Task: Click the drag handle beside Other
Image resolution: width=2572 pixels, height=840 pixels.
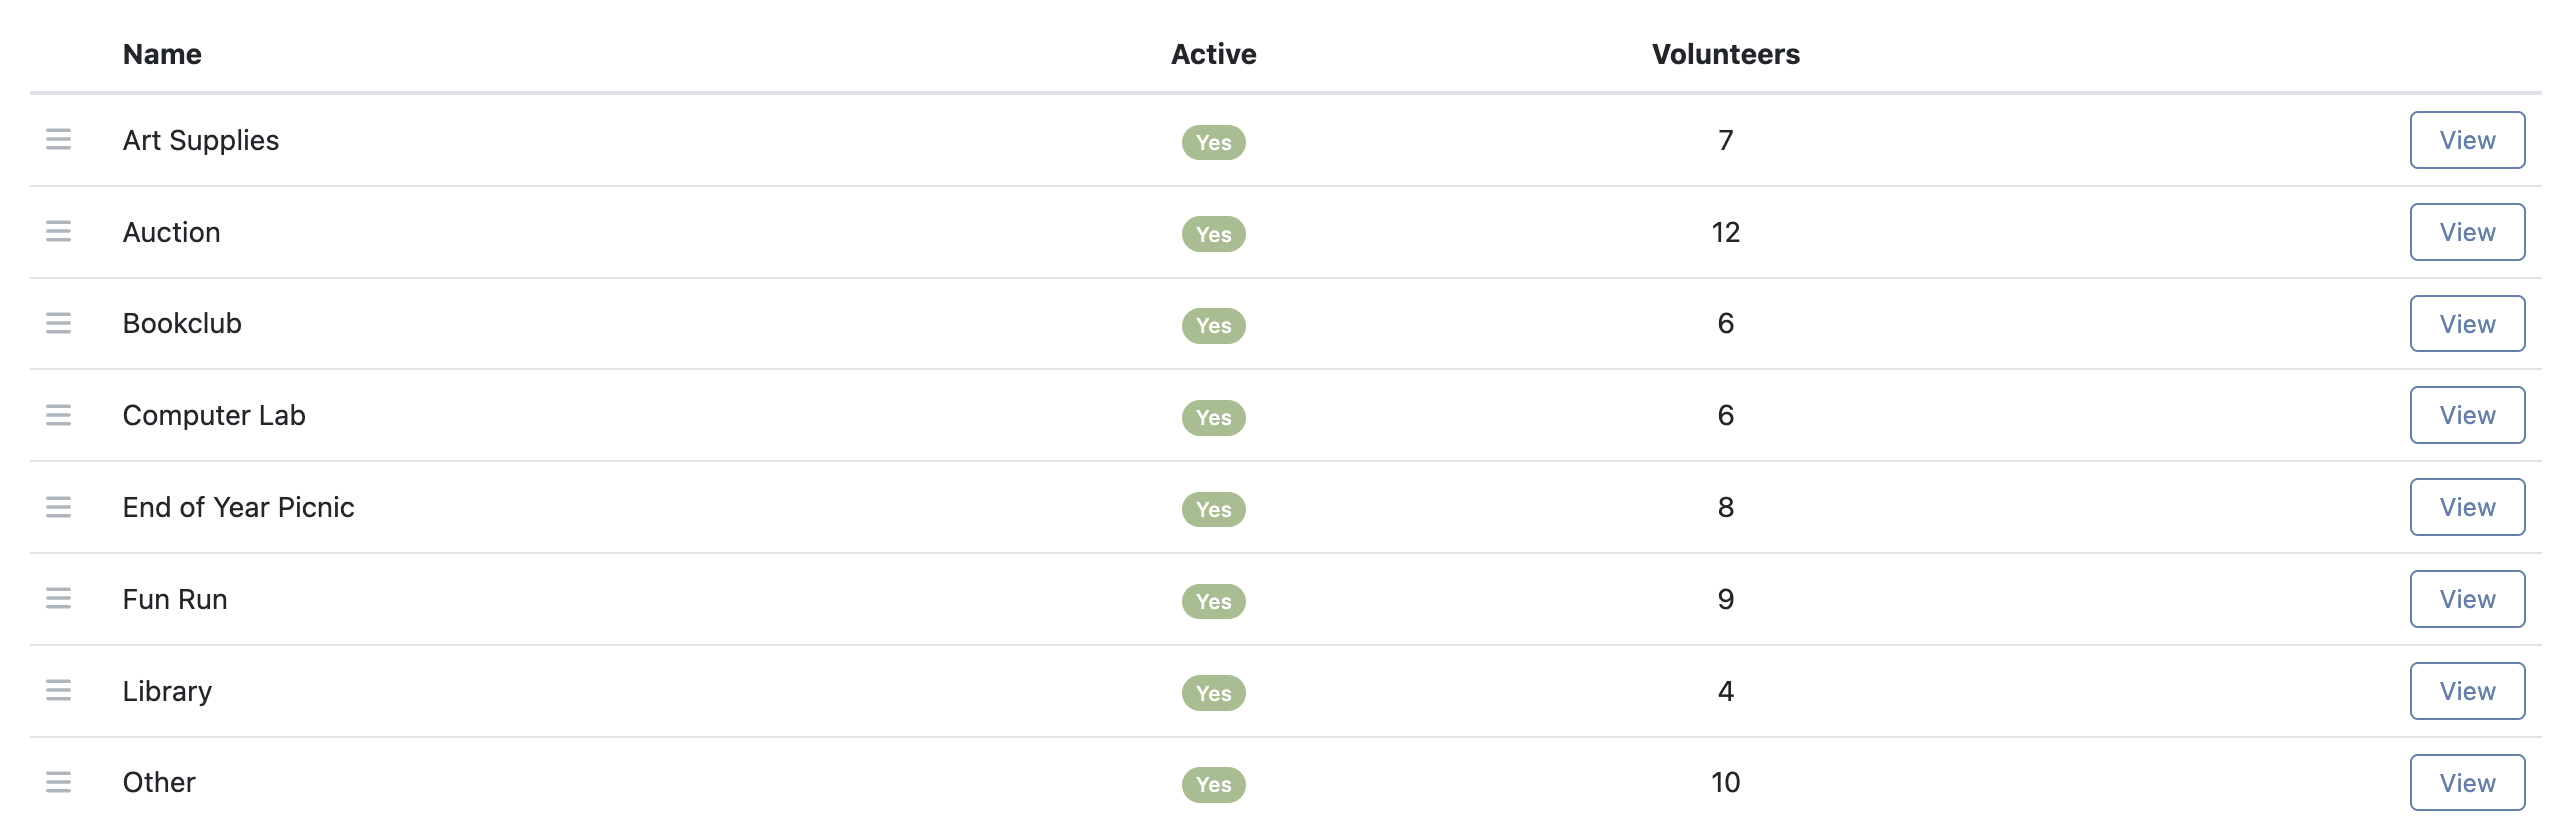Action: [59, 782]
